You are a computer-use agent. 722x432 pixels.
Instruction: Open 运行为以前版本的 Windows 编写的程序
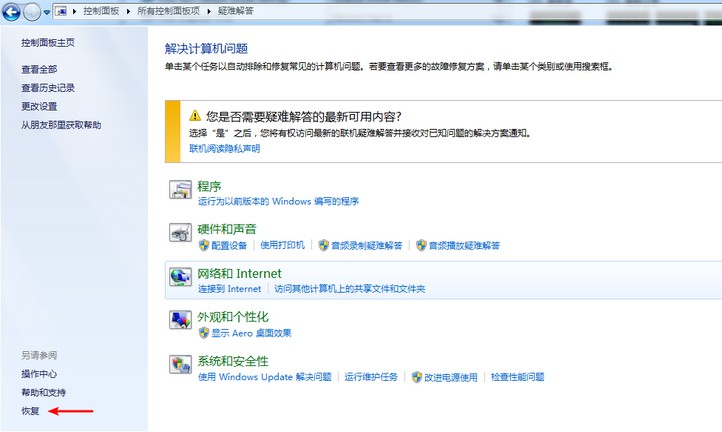(279, 201)
